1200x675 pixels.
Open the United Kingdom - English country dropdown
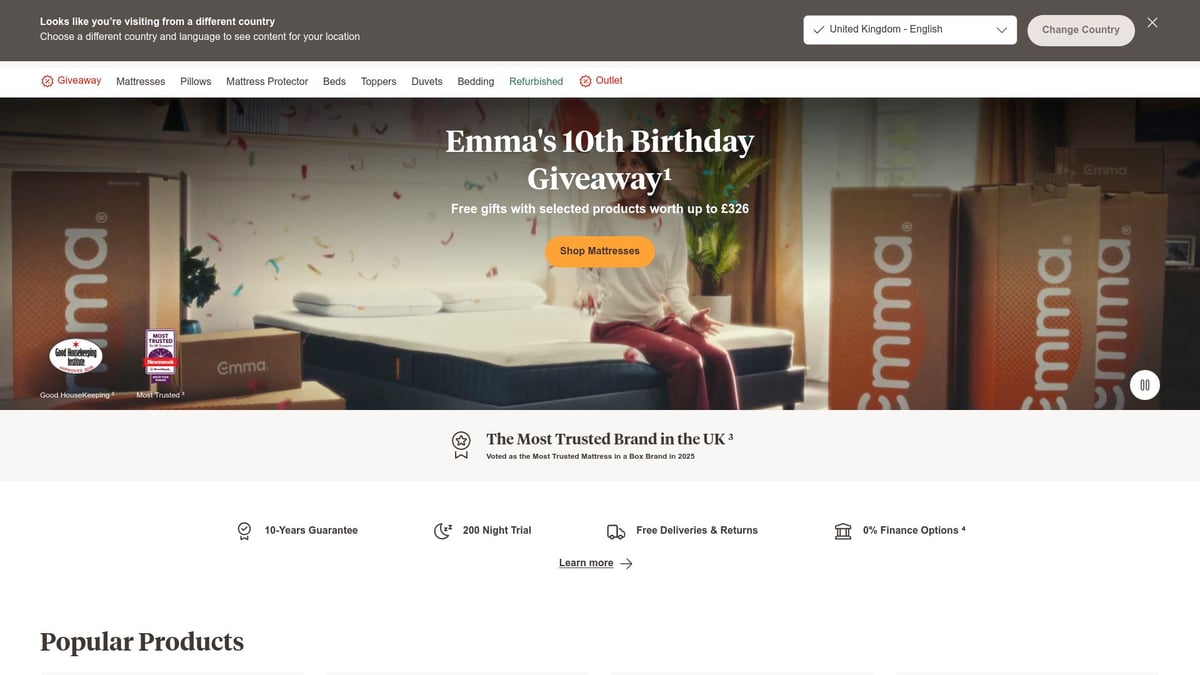(910, 30)
